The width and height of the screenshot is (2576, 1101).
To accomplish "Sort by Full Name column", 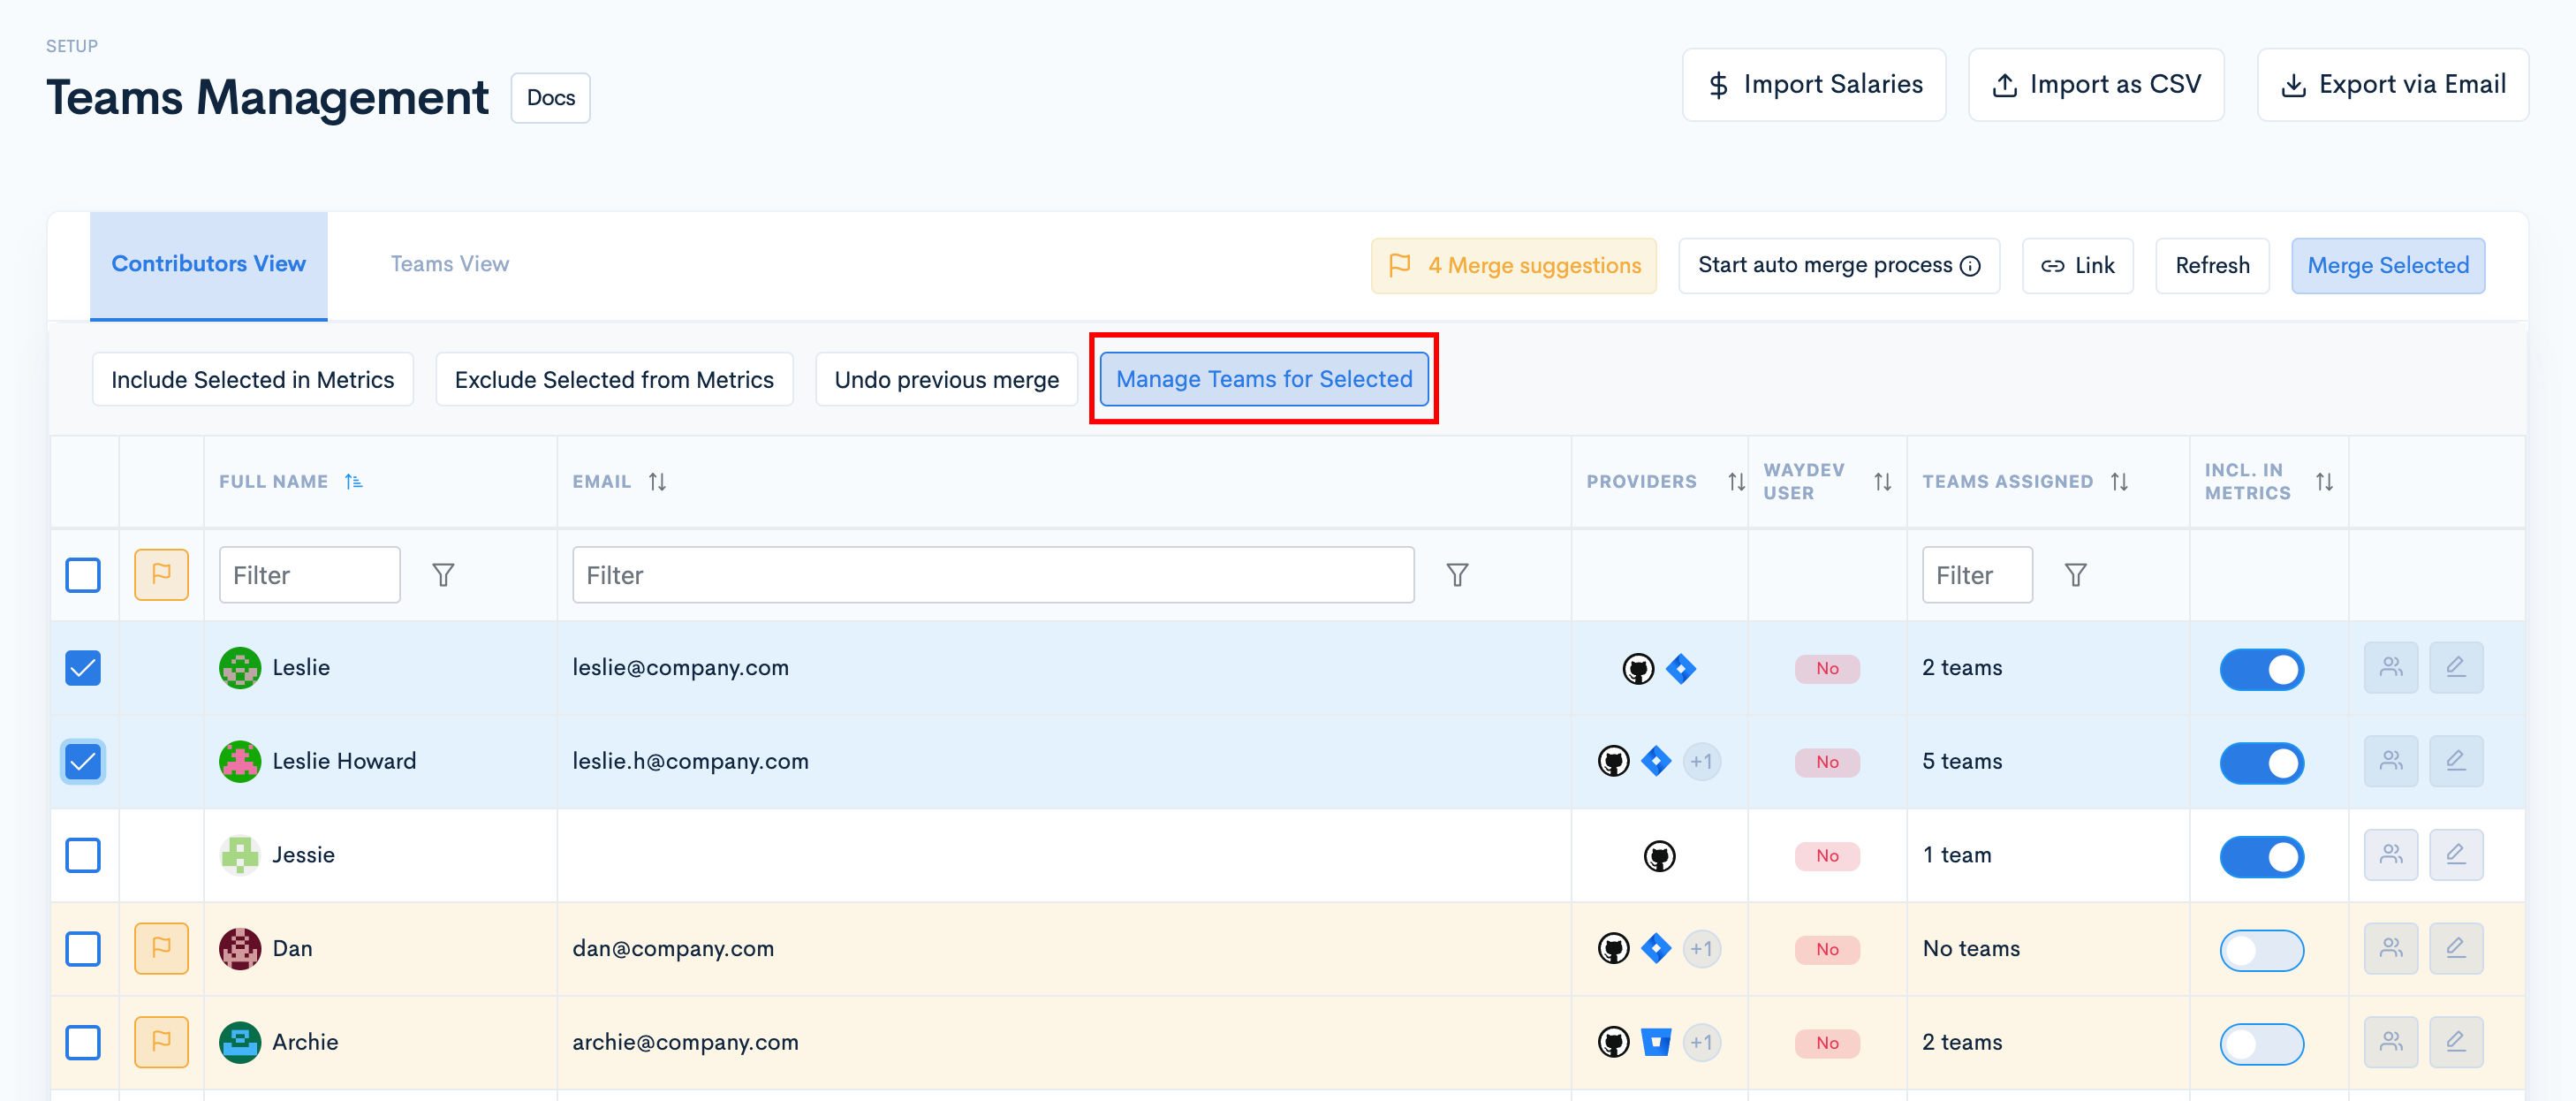I will click(x=354, y=482).
